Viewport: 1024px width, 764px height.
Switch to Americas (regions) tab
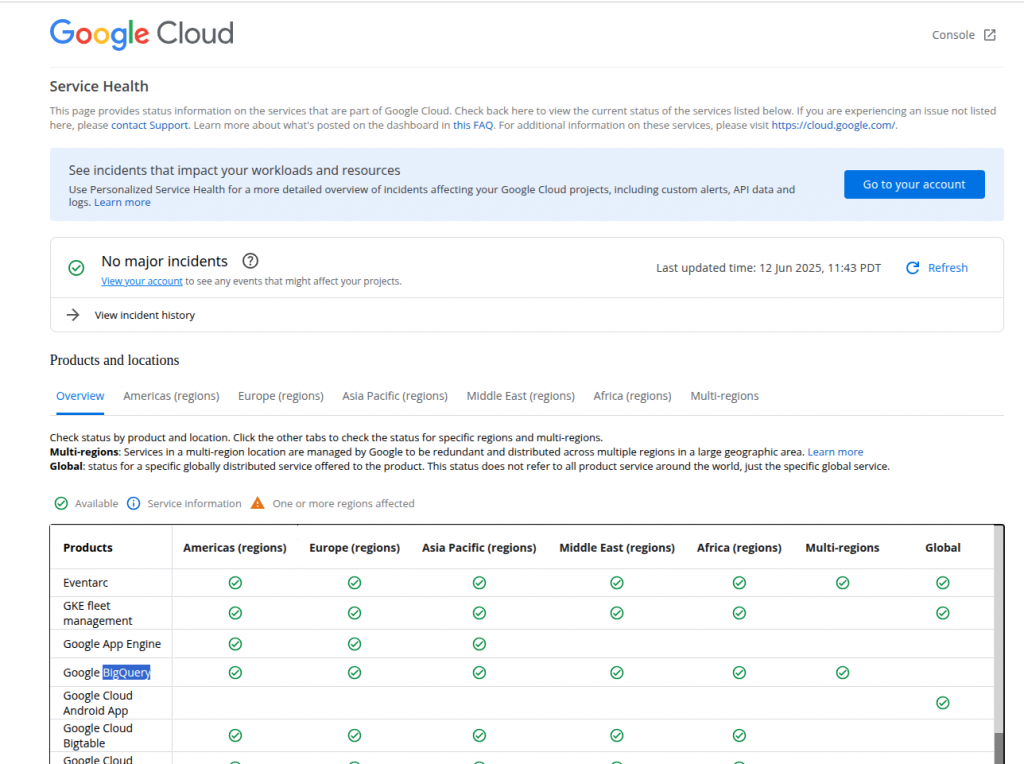171,396
